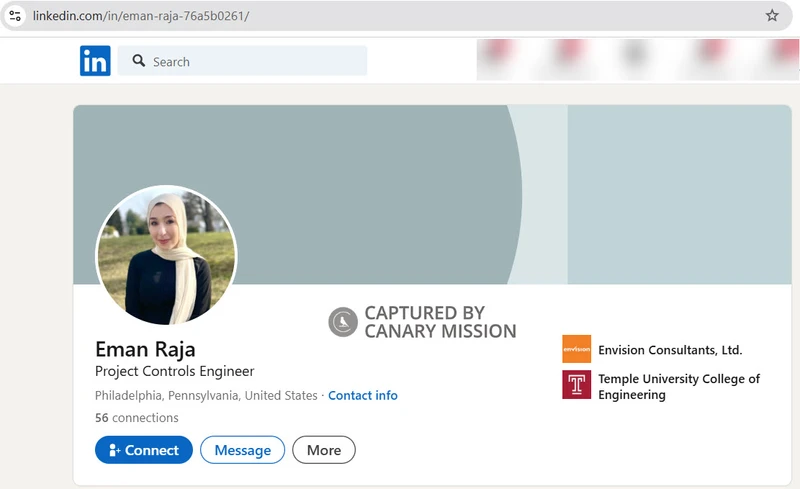Focus the LinkedIn Search field
800x489 pixels.
click(242, 61)
